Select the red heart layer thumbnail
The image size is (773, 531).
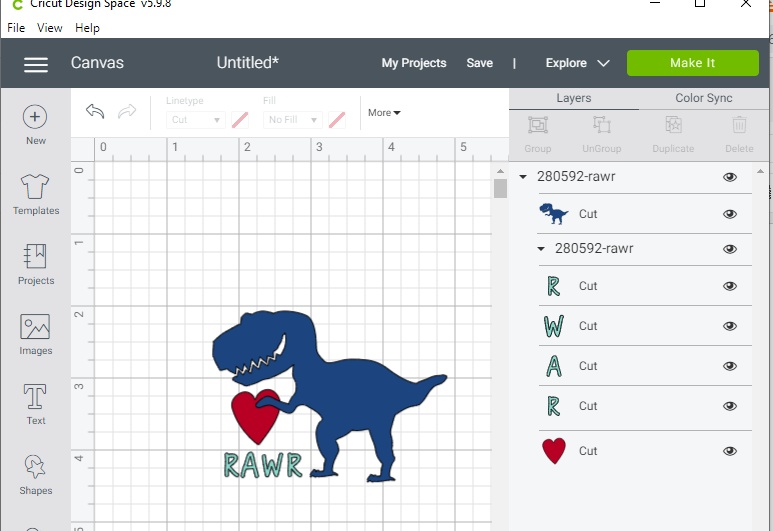click(x=554, y=451)
